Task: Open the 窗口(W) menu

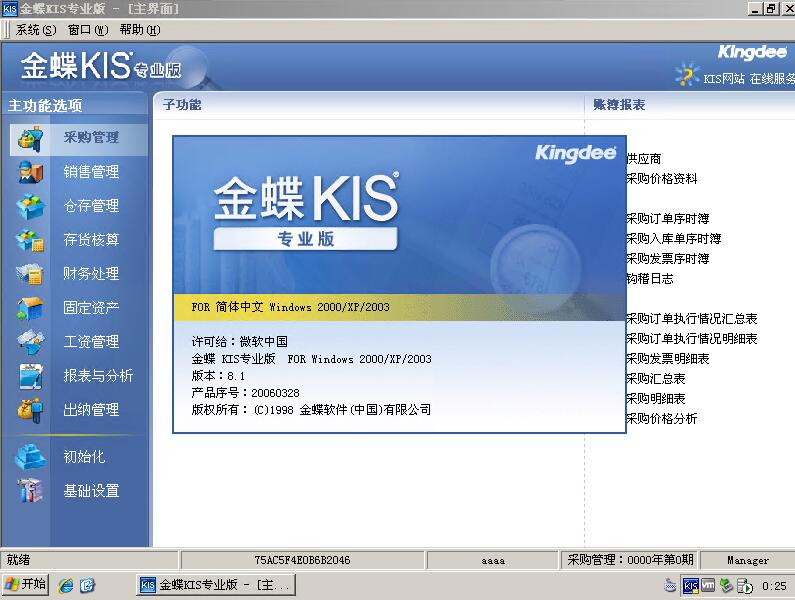Action: tap(88, 30)
